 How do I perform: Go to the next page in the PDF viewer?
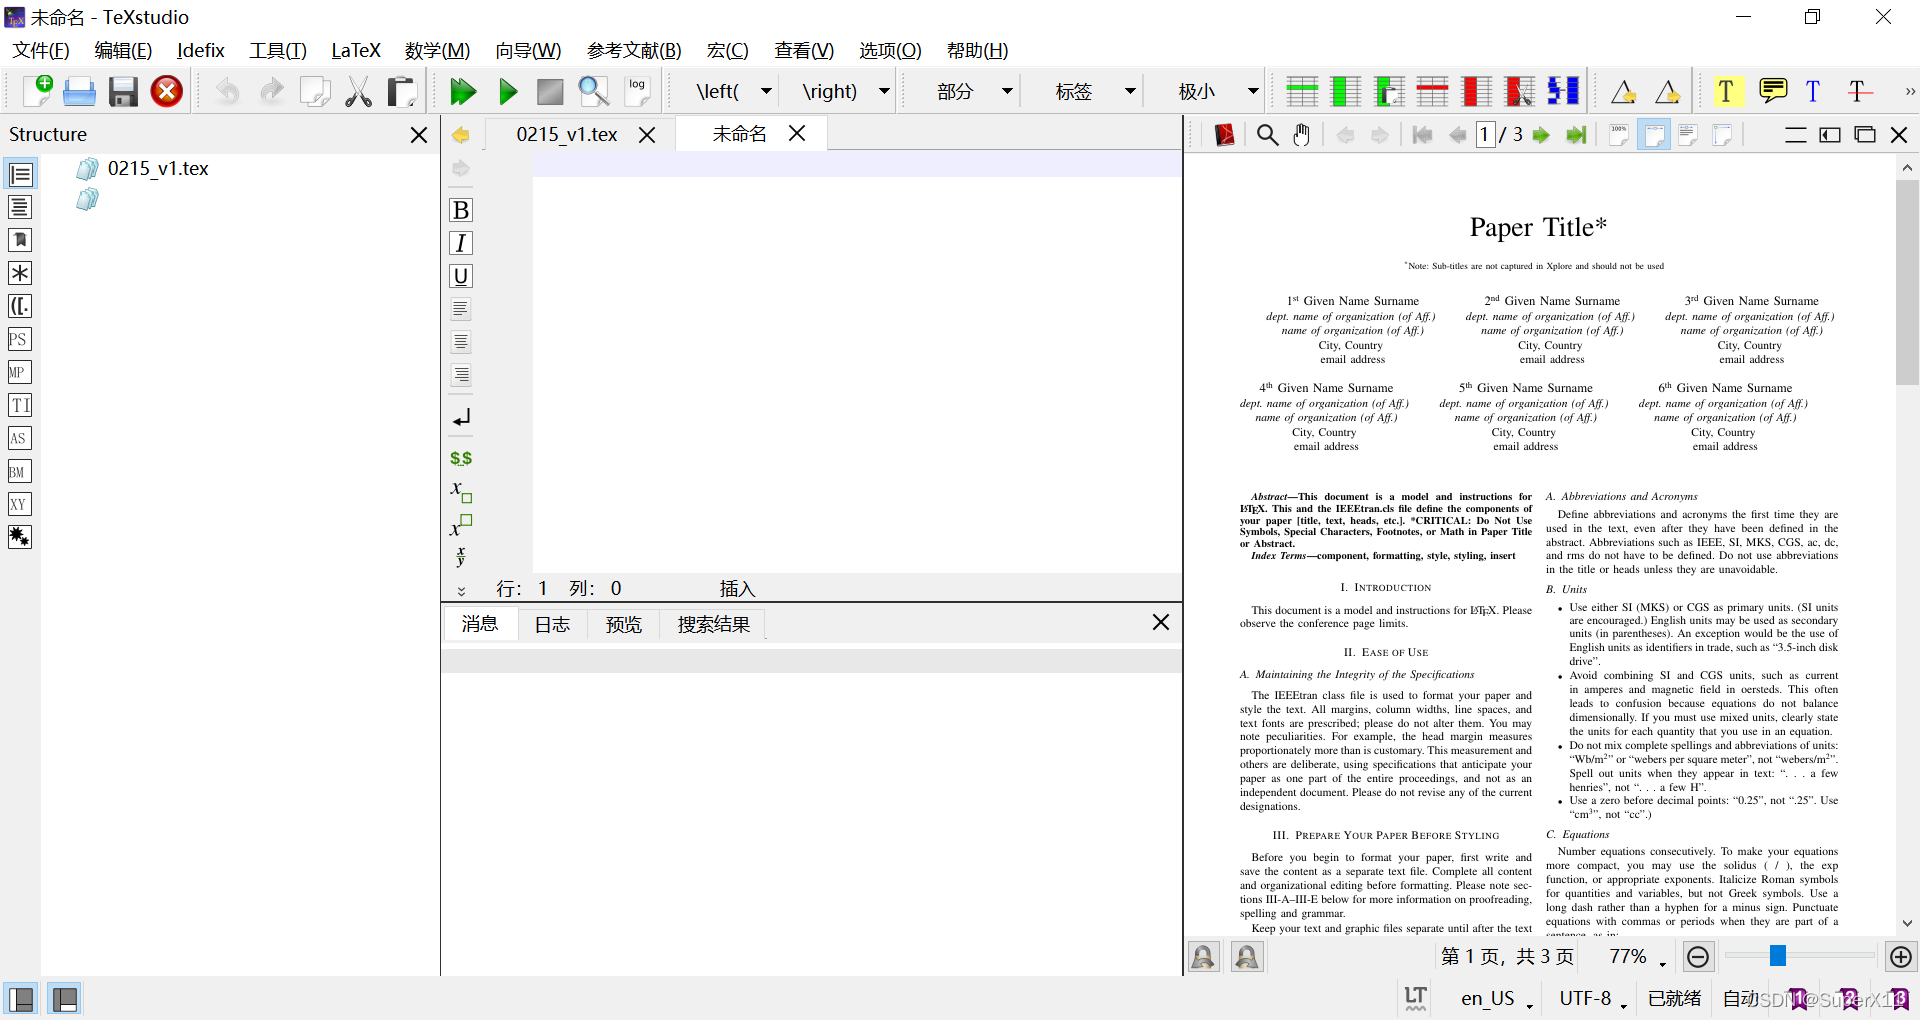coord(1541,135)
